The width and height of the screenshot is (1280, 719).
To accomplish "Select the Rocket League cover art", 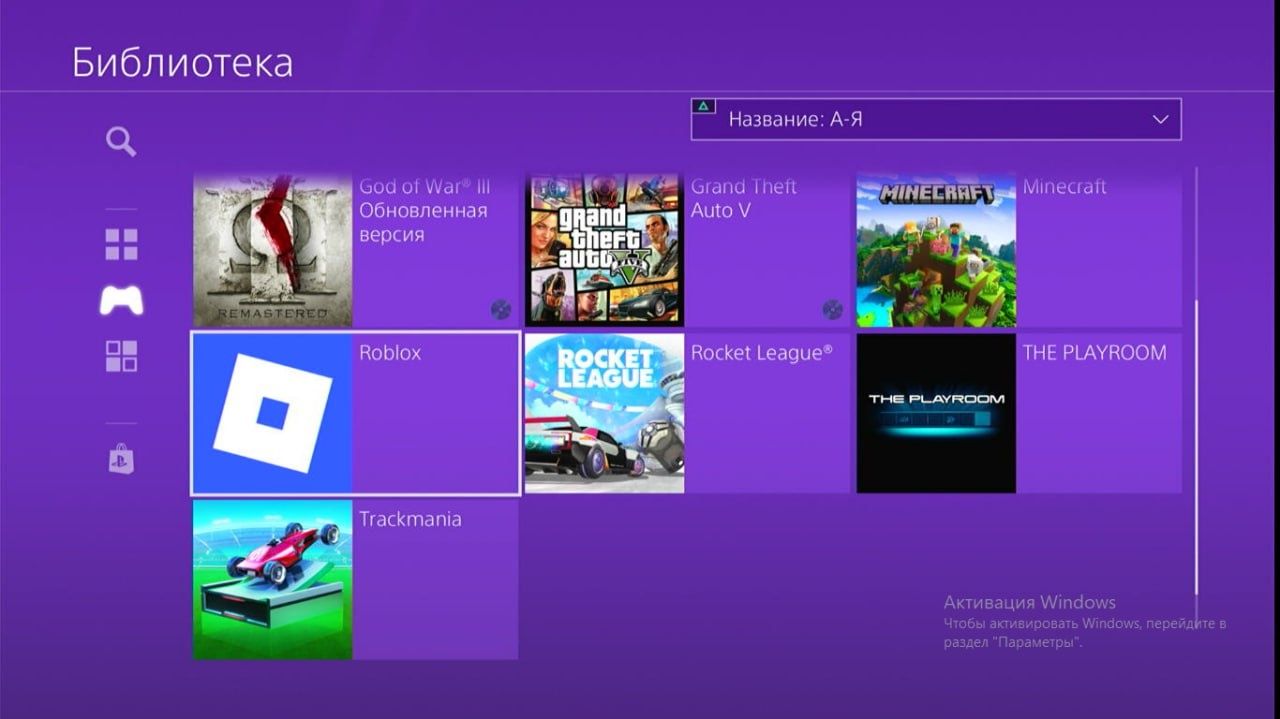I will (x=604, y=414).
